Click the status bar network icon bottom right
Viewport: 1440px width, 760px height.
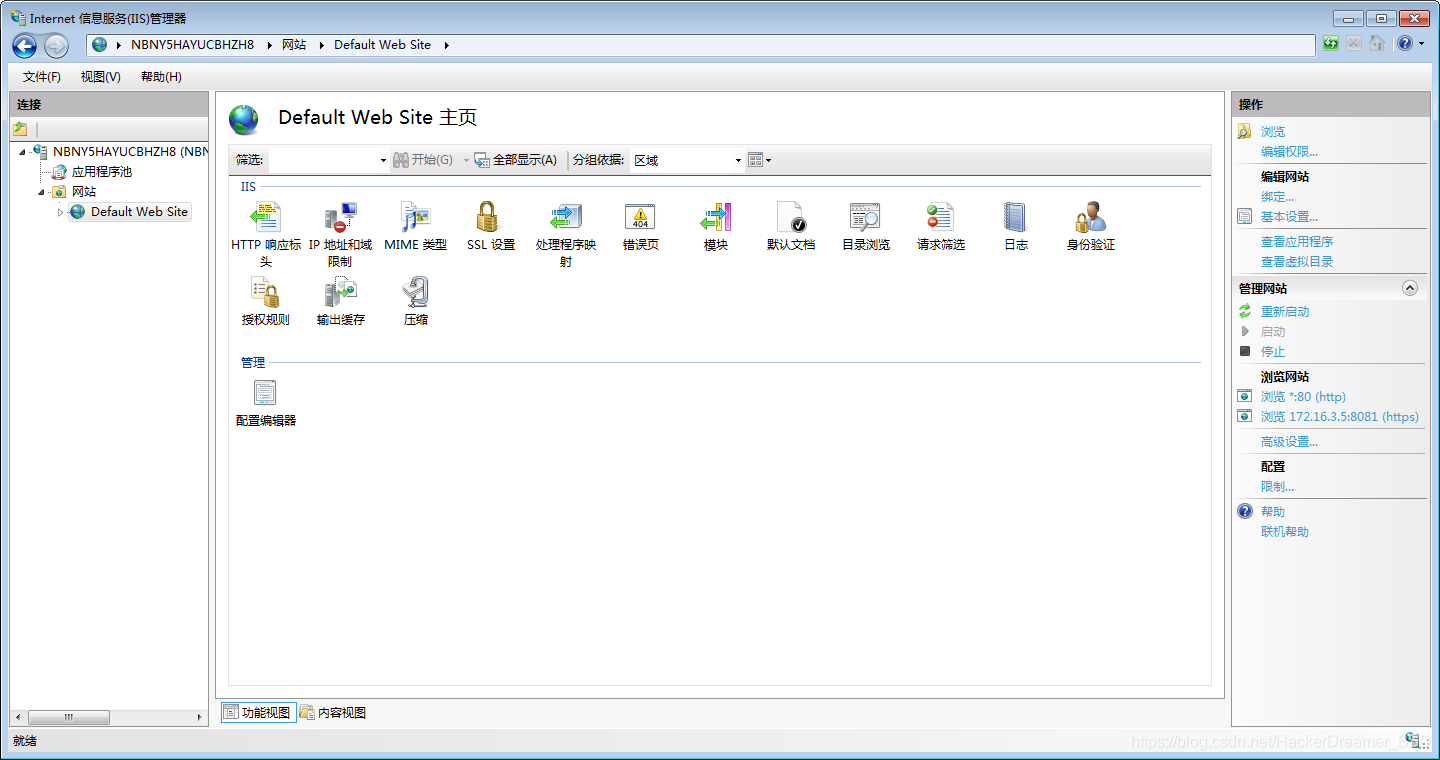click(1414, 740)
